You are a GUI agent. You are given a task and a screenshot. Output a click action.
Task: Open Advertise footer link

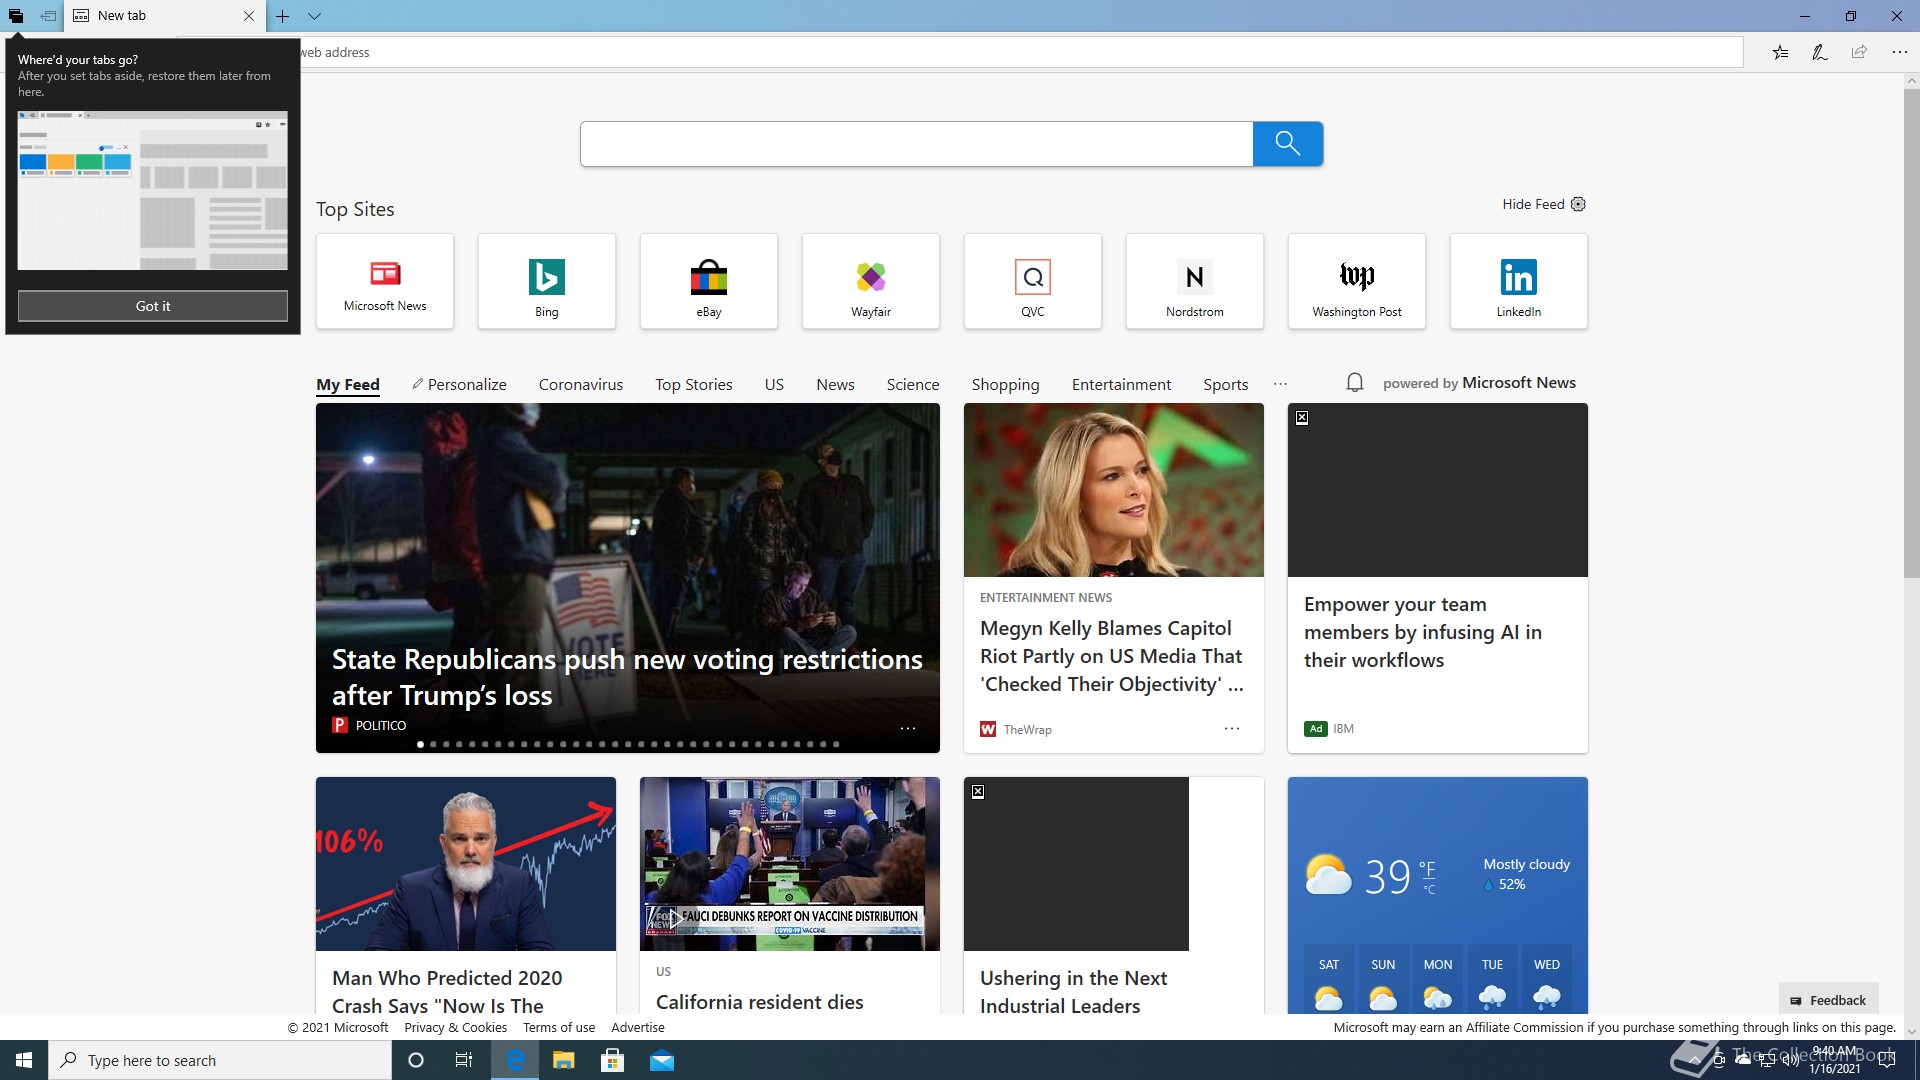(x=638, y=1027)
